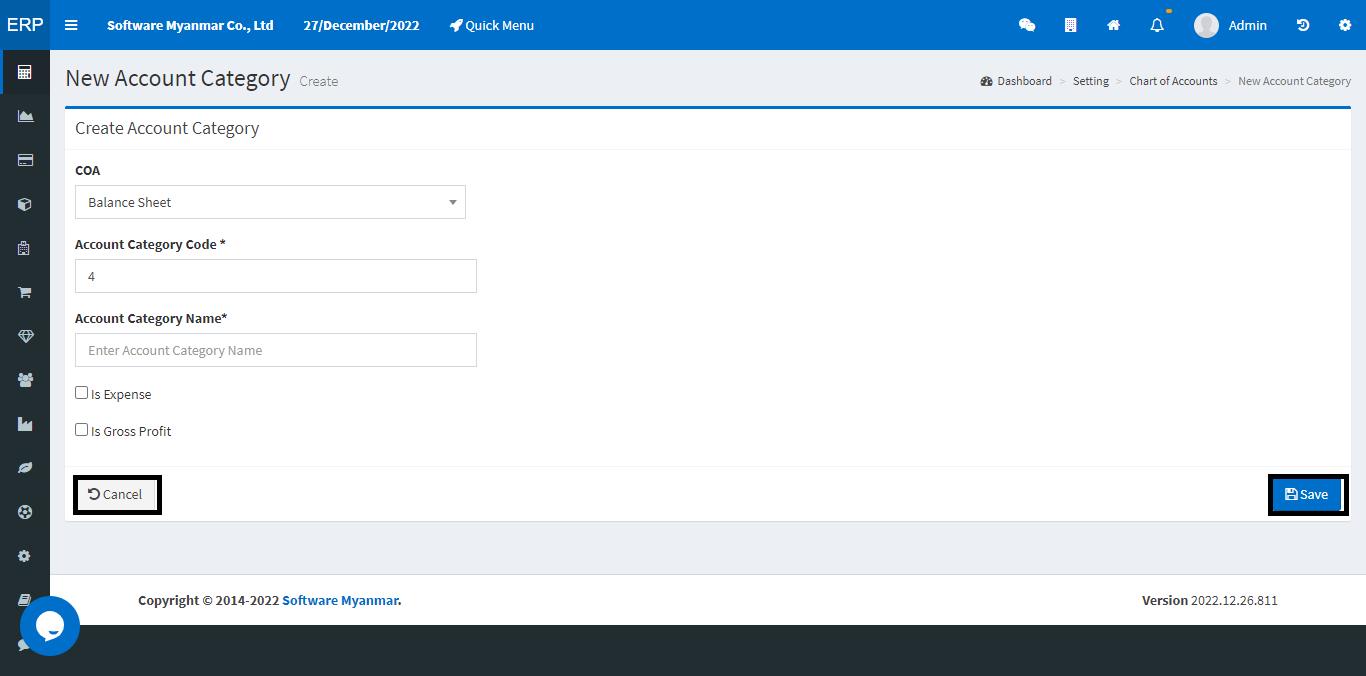The width and height of the screenshot is (1366, 676).
Task: Click the 27/December/2022 date
Action: click(361, 25)
